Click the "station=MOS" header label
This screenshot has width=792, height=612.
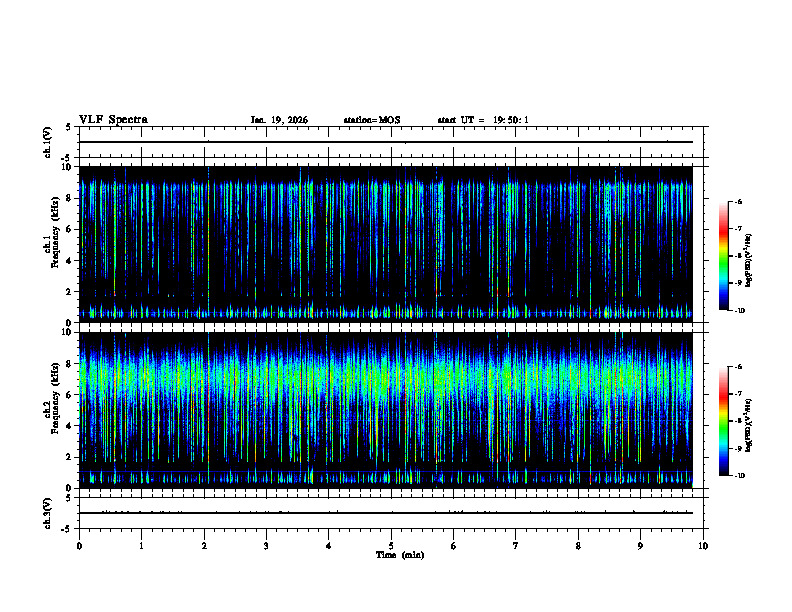(372, 120)
